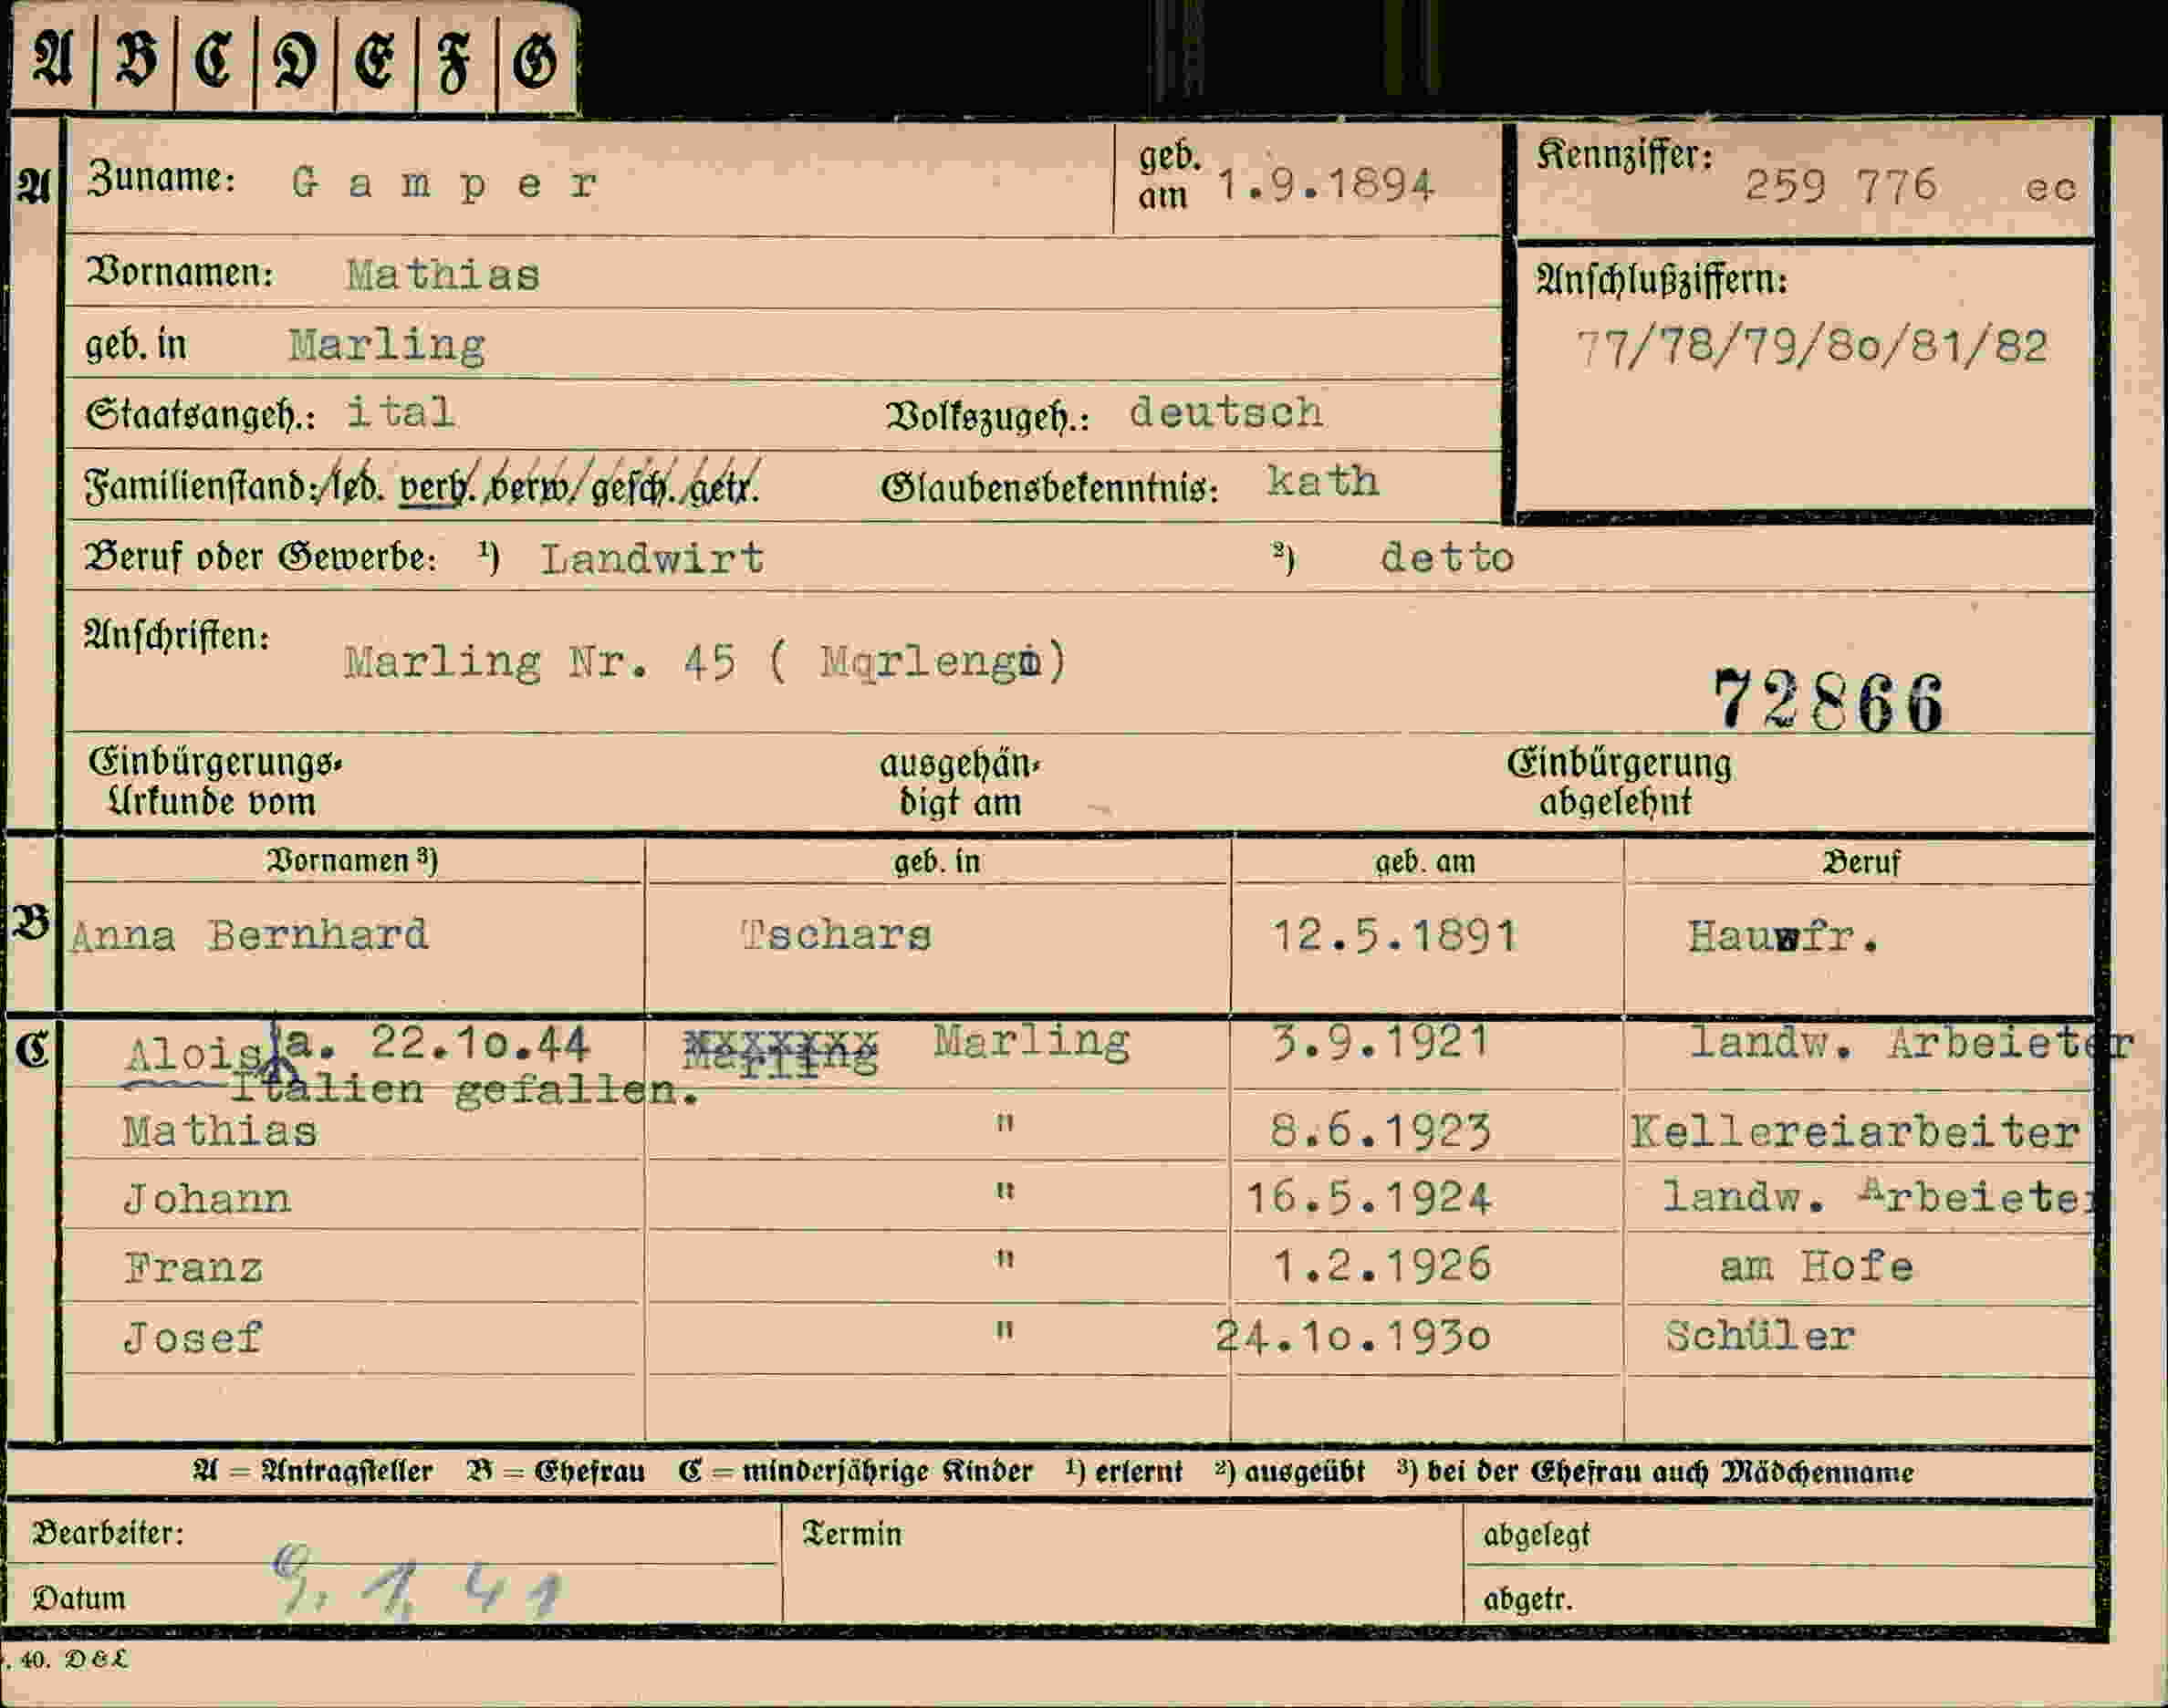
Task: Click the 'abgetr.' field label
Action: coord(1528,1600)
